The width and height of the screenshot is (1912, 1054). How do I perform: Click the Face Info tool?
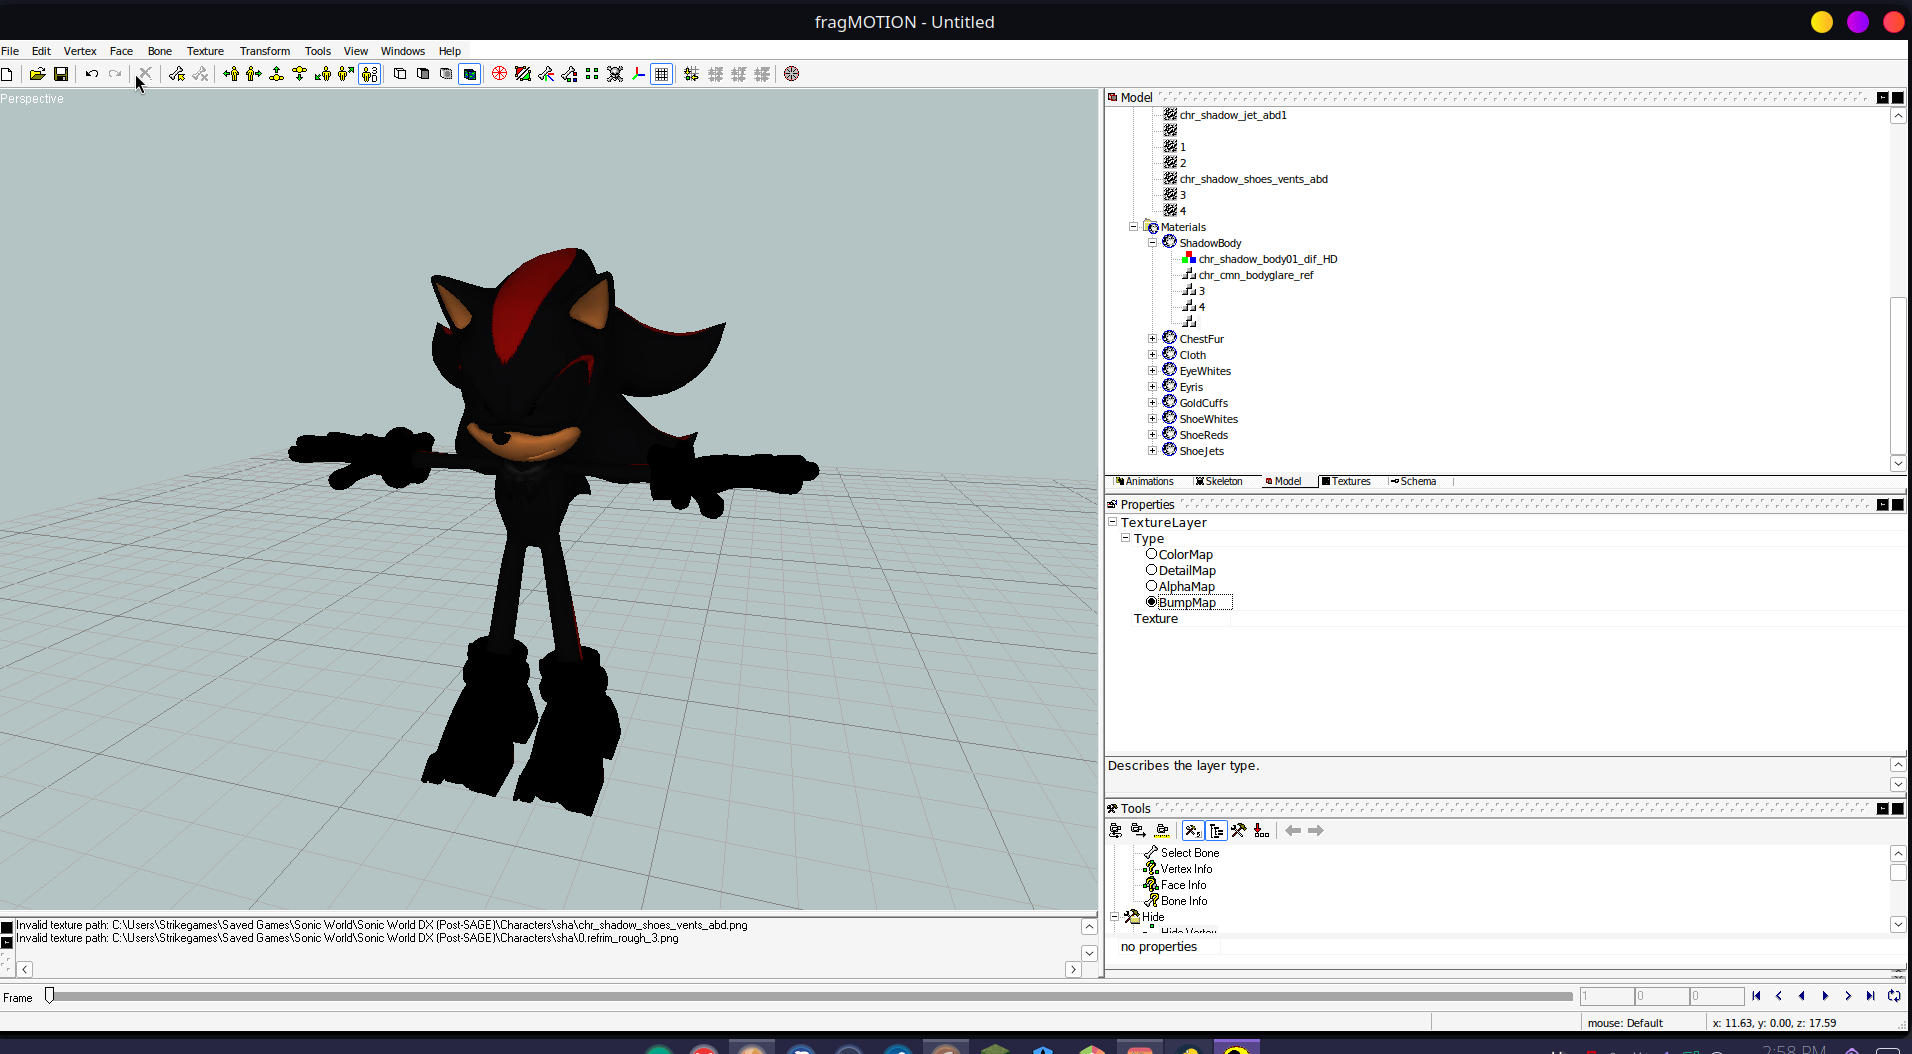[1183, 885]
